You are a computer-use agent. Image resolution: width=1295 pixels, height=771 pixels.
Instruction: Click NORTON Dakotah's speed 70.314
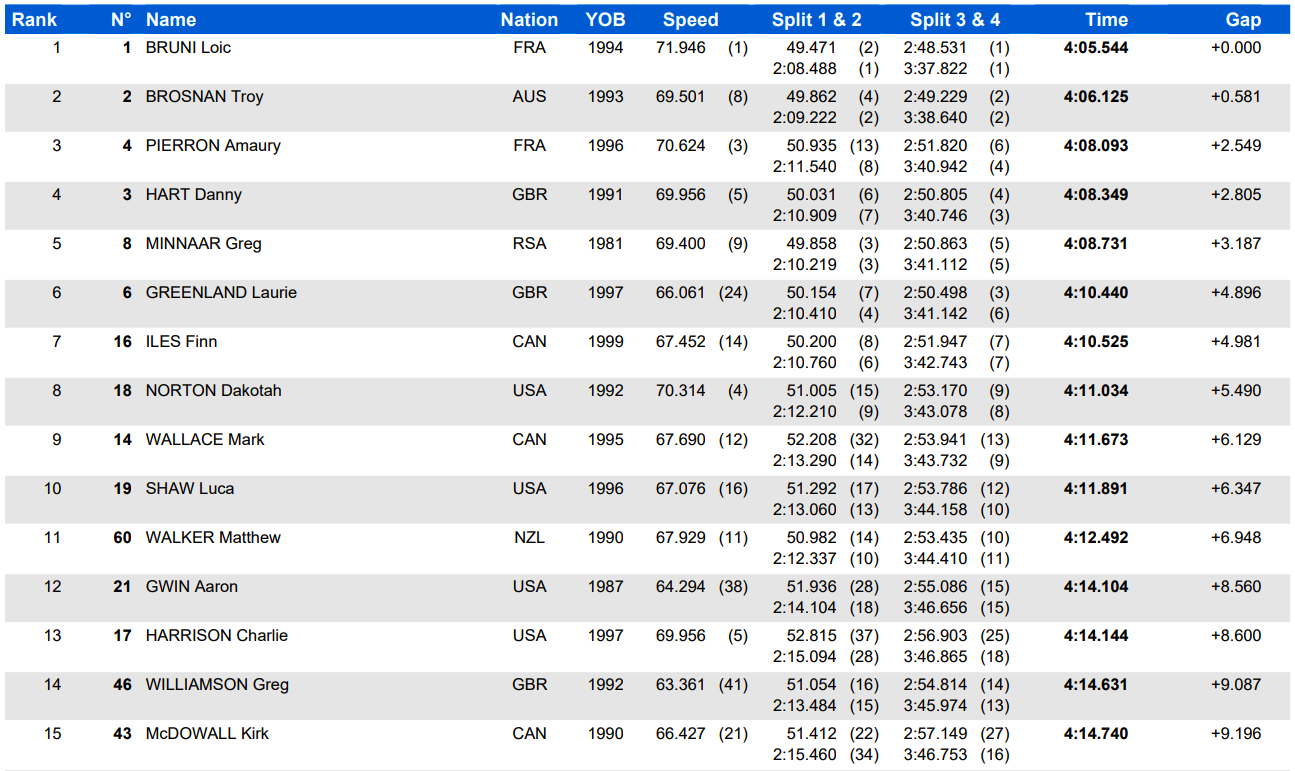tap(680, 391)
